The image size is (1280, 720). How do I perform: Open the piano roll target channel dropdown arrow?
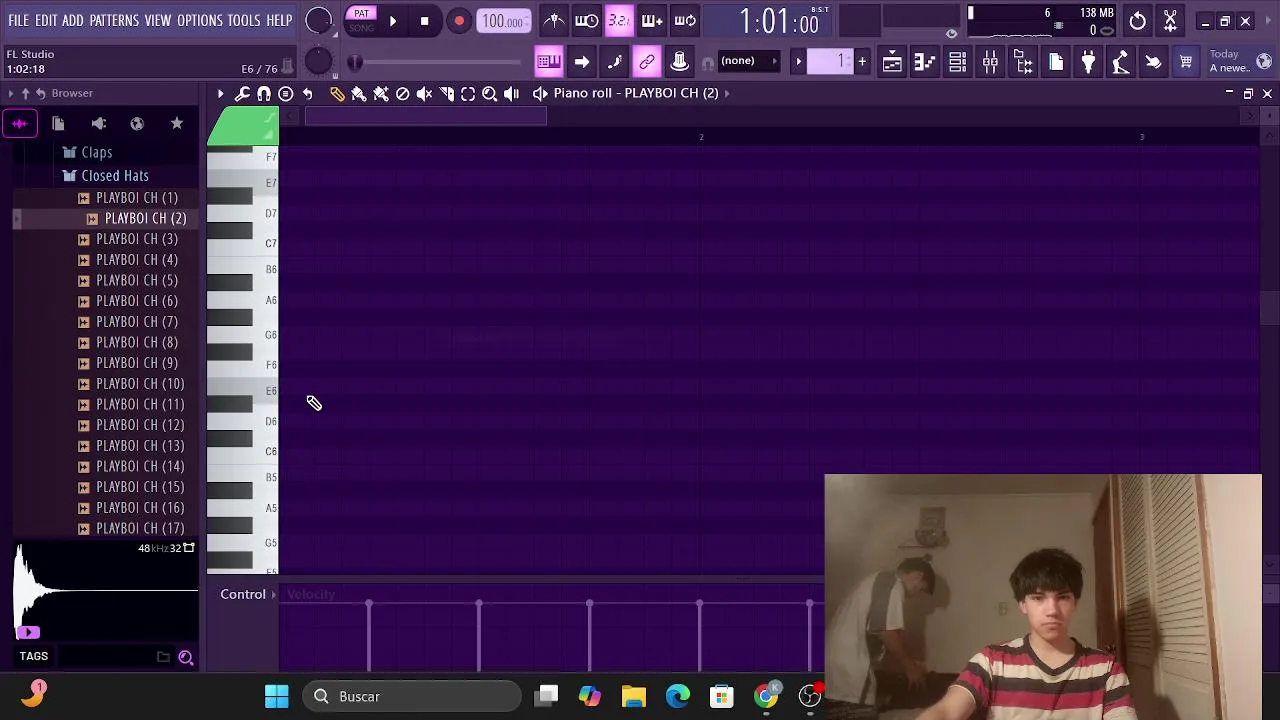click(x=727, y=93)
